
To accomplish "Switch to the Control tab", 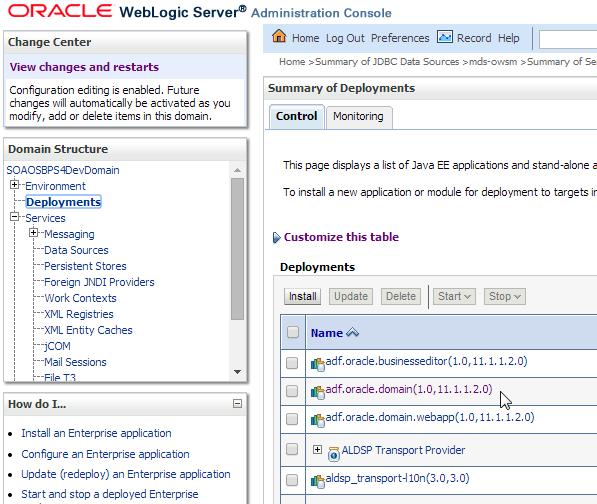I will pos(297,116).
